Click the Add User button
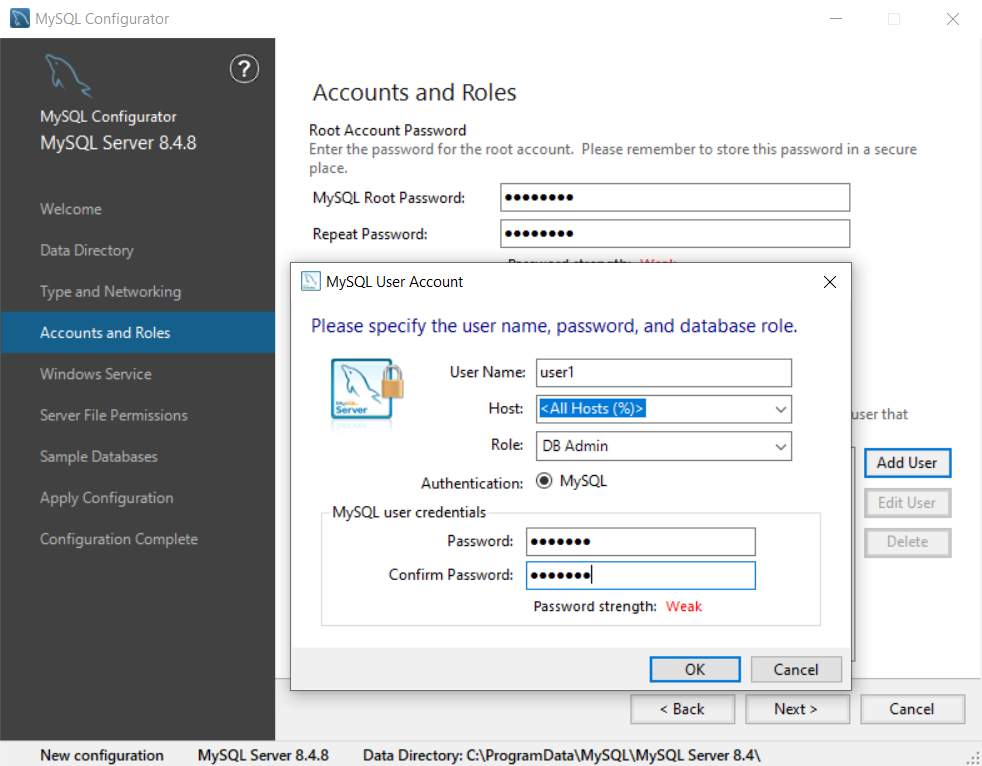Image resolution: width=982 pixels, height=766 pixels. (x=907, y=463)
